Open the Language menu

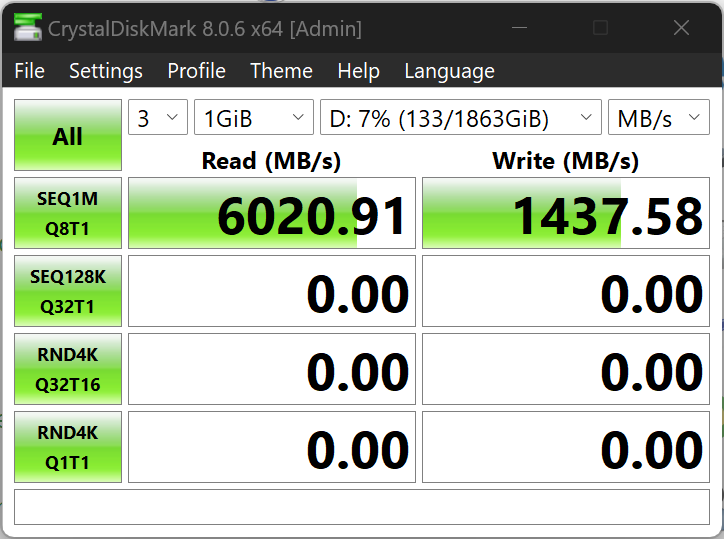coord(449,71)
